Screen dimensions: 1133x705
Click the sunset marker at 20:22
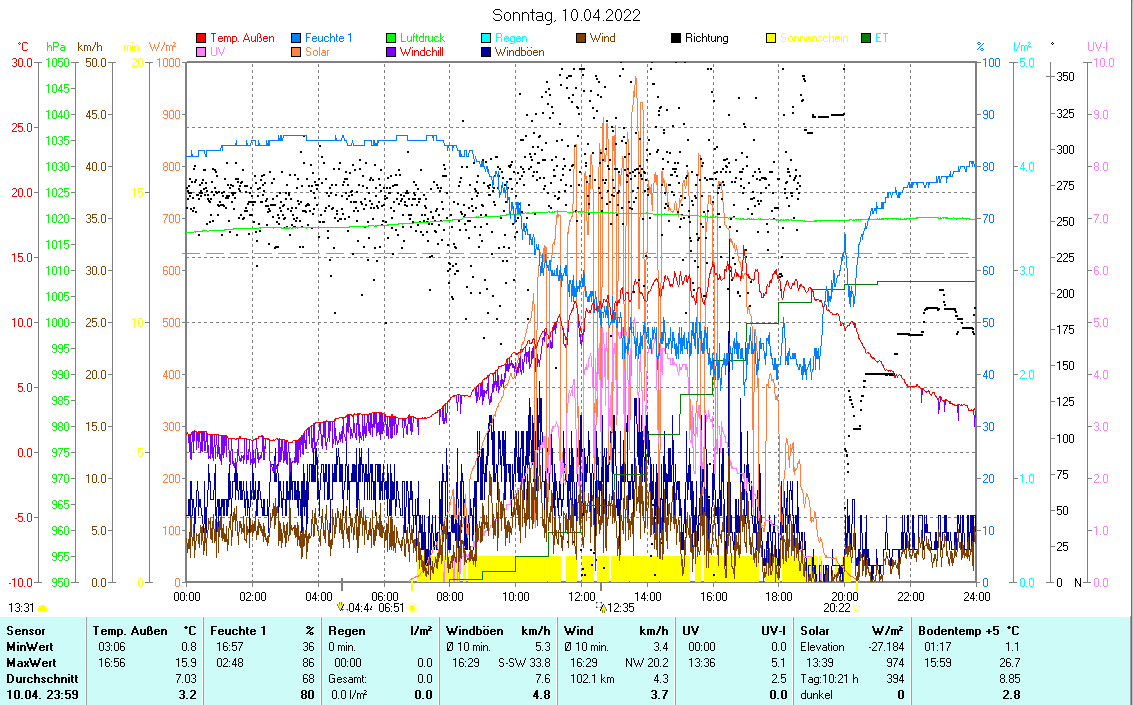(856, 607)
